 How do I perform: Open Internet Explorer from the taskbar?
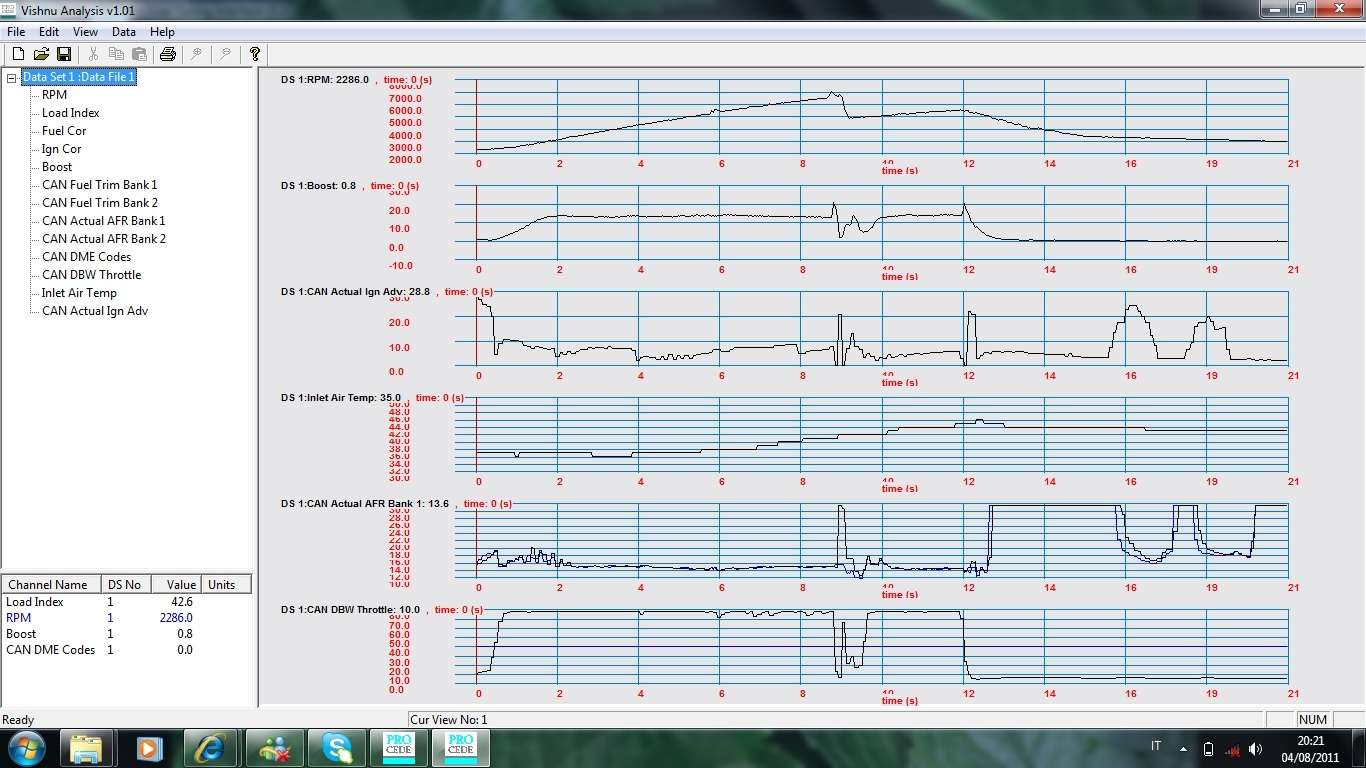point(212,747)
